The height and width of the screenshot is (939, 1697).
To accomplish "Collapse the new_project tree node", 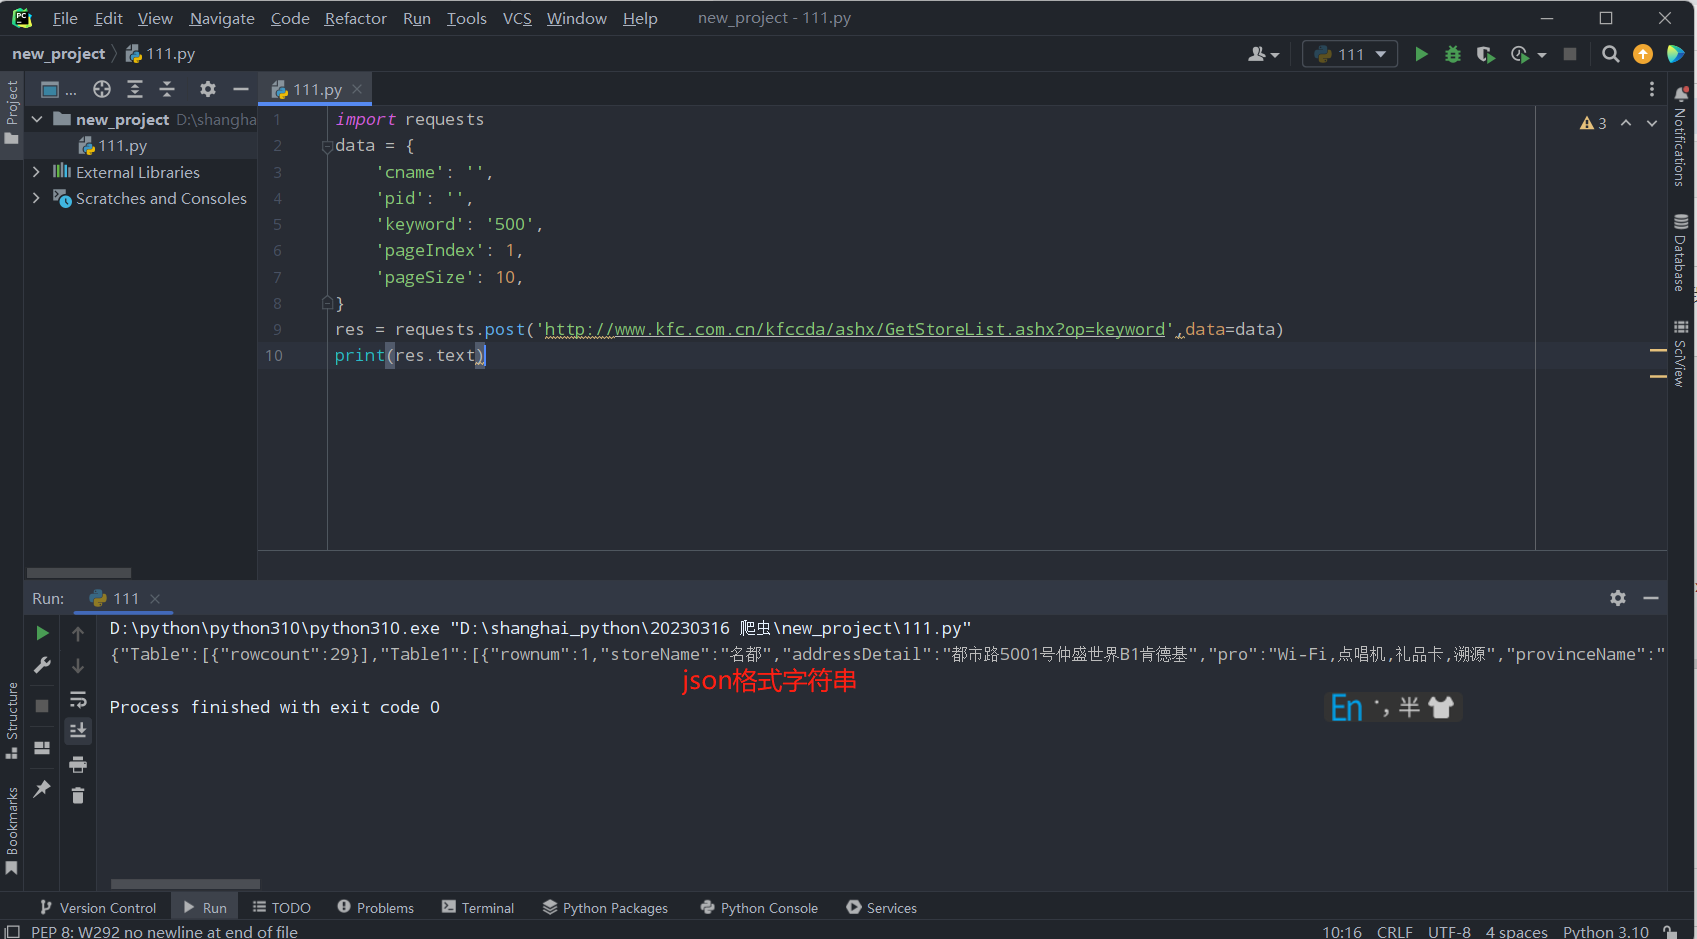I will point(37,119).
